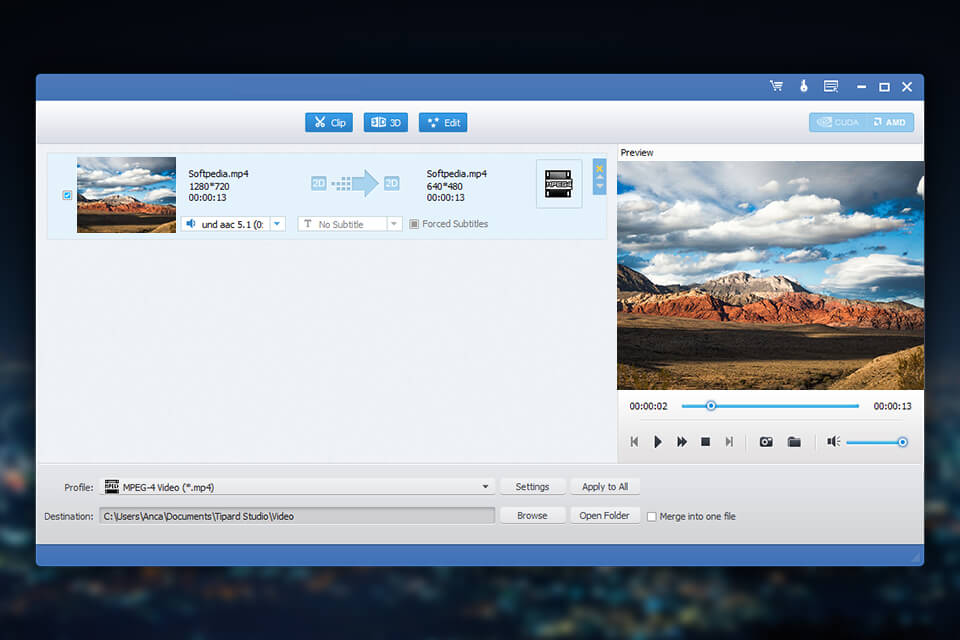Screen dimensions: 960x640
Task: Expand the Profile format dropdown
Action: 486,487
